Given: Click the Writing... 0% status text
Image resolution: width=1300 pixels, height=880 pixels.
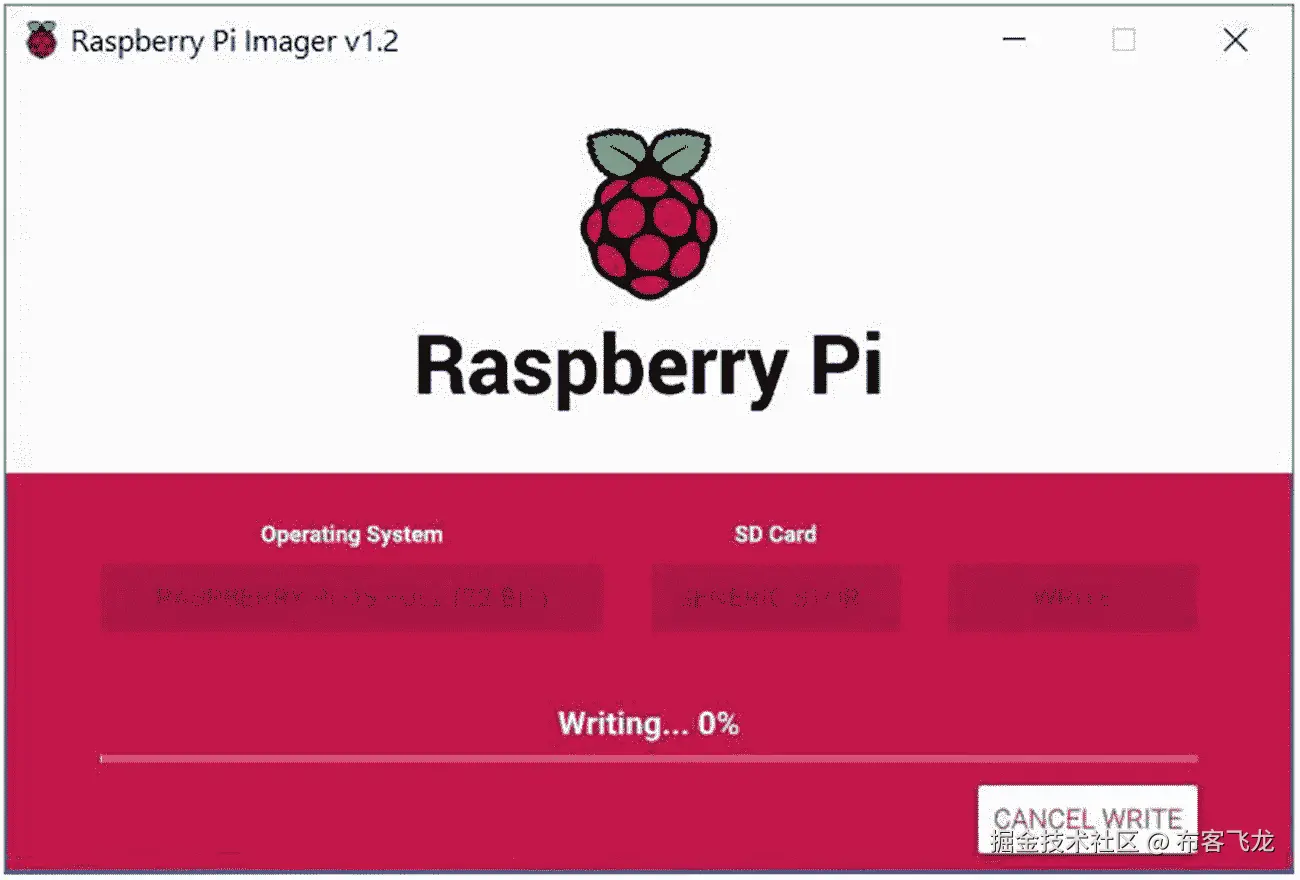Looking at the screenshot, I should [x=649, y=723].
